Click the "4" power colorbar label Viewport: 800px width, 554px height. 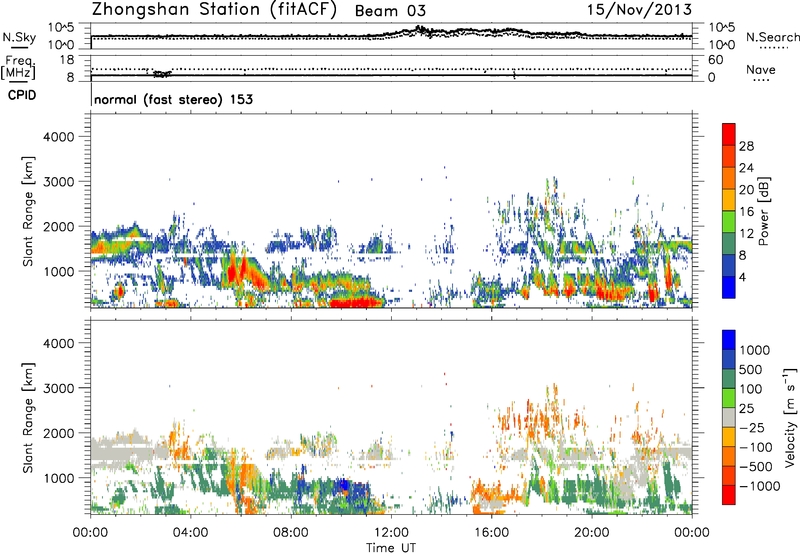[742, 277]
